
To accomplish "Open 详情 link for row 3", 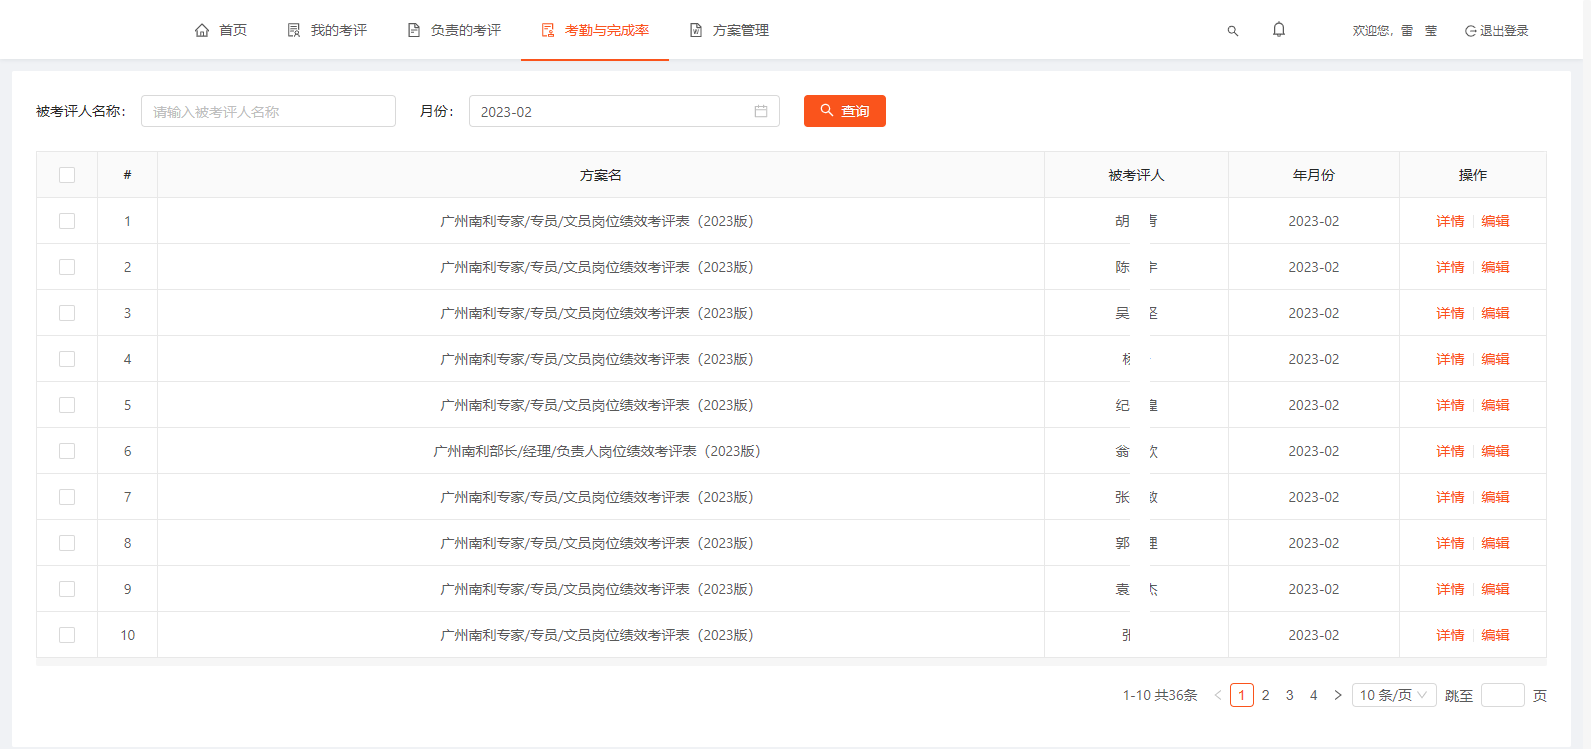I will [1450, 313].
